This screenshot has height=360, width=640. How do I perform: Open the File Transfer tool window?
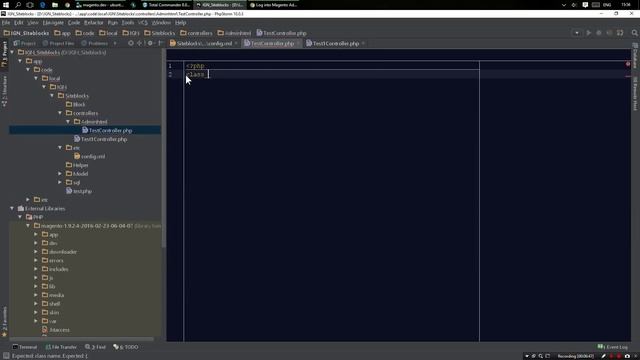point(61,347)
